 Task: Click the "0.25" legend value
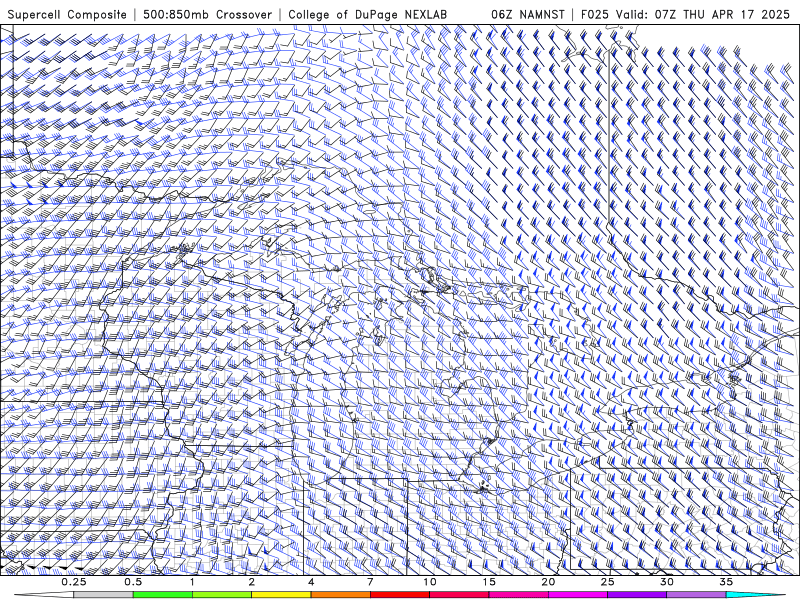(x=74, y=582)
